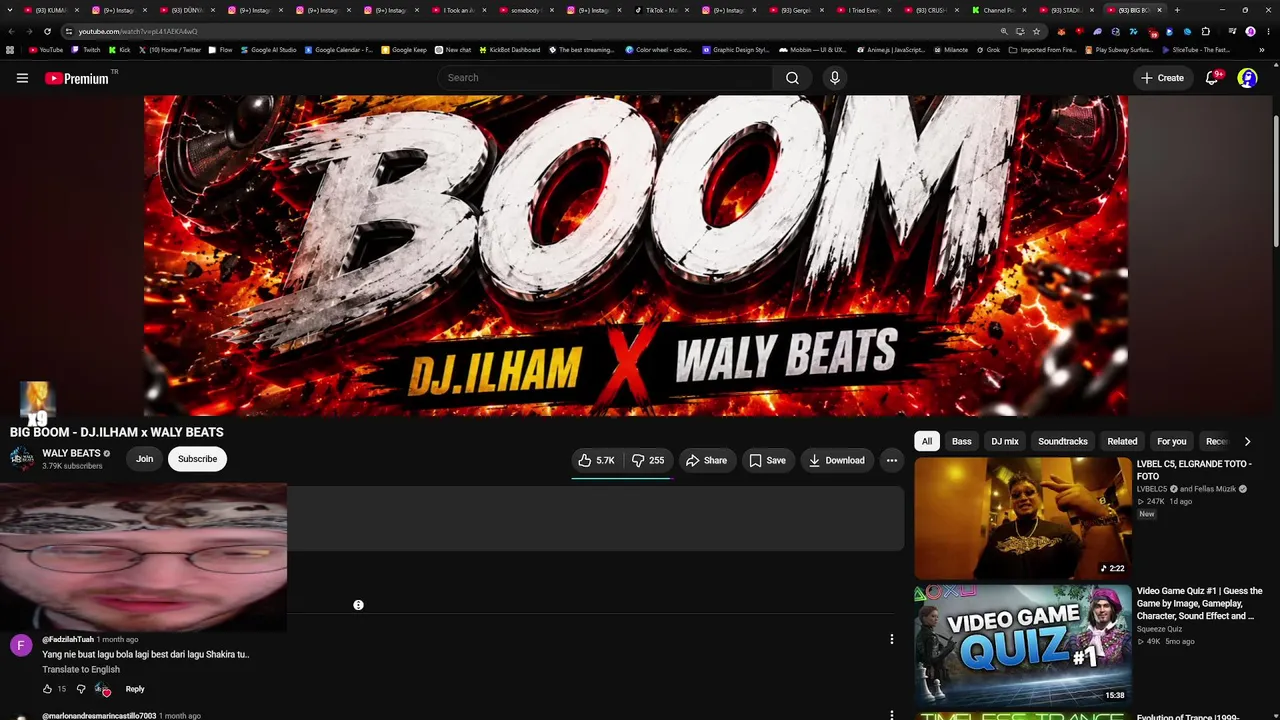This screenshot has height=720, width=1280.
Task: Select the DJ mix filter chip
Action: 1005,441
